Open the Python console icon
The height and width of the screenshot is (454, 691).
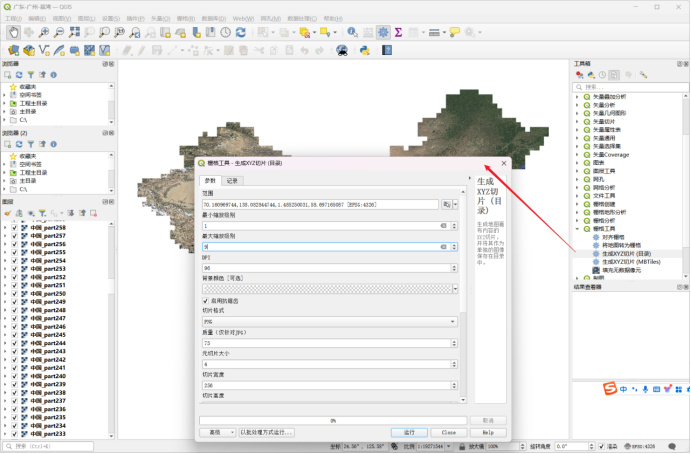click(x=364, y=50)
